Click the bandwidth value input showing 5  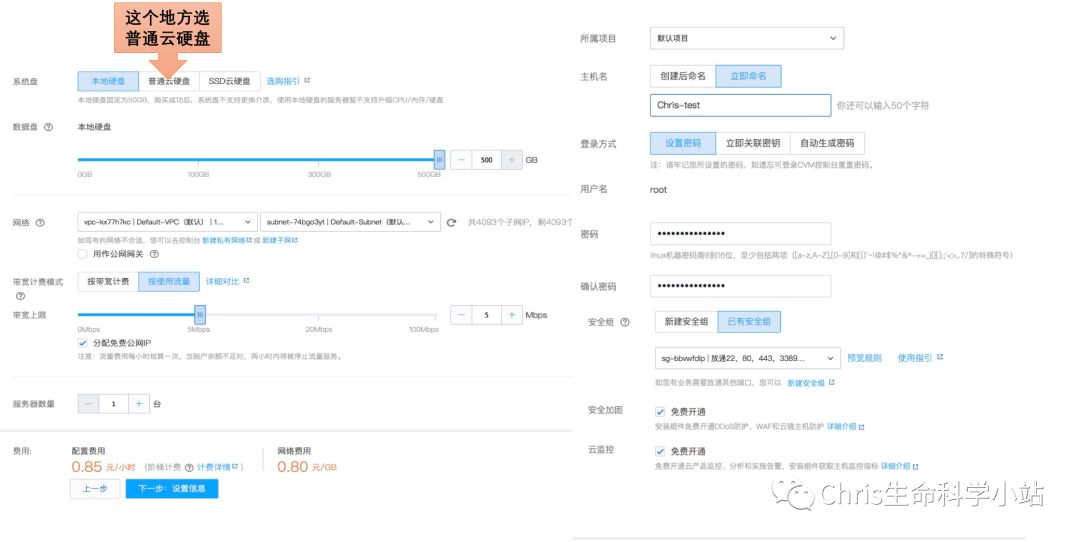click(486, 315)
